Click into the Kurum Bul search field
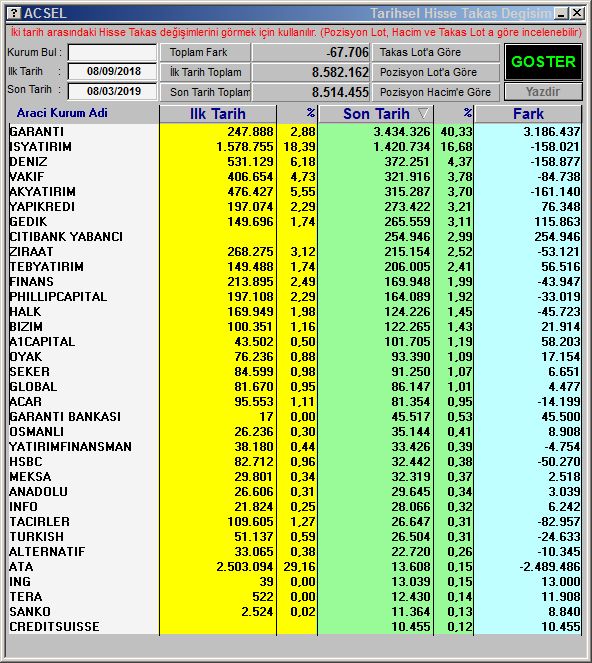 click(112, 53)
